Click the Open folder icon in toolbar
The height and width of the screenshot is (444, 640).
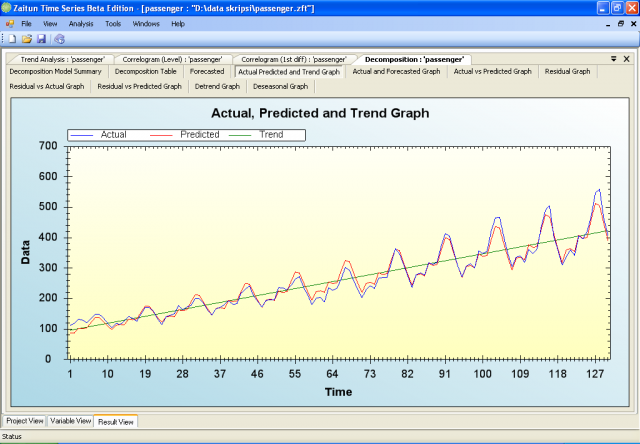point(26,39)
